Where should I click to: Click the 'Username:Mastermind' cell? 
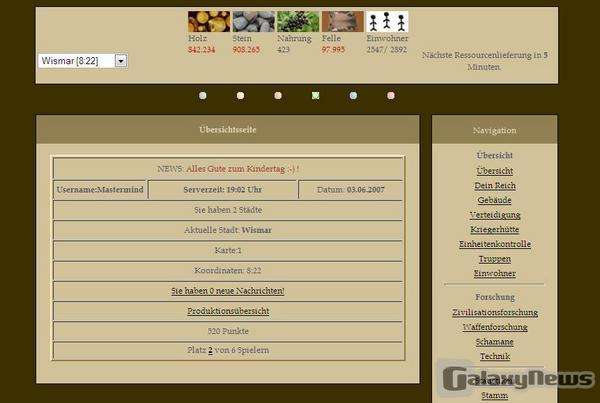[x=100, y=189]
